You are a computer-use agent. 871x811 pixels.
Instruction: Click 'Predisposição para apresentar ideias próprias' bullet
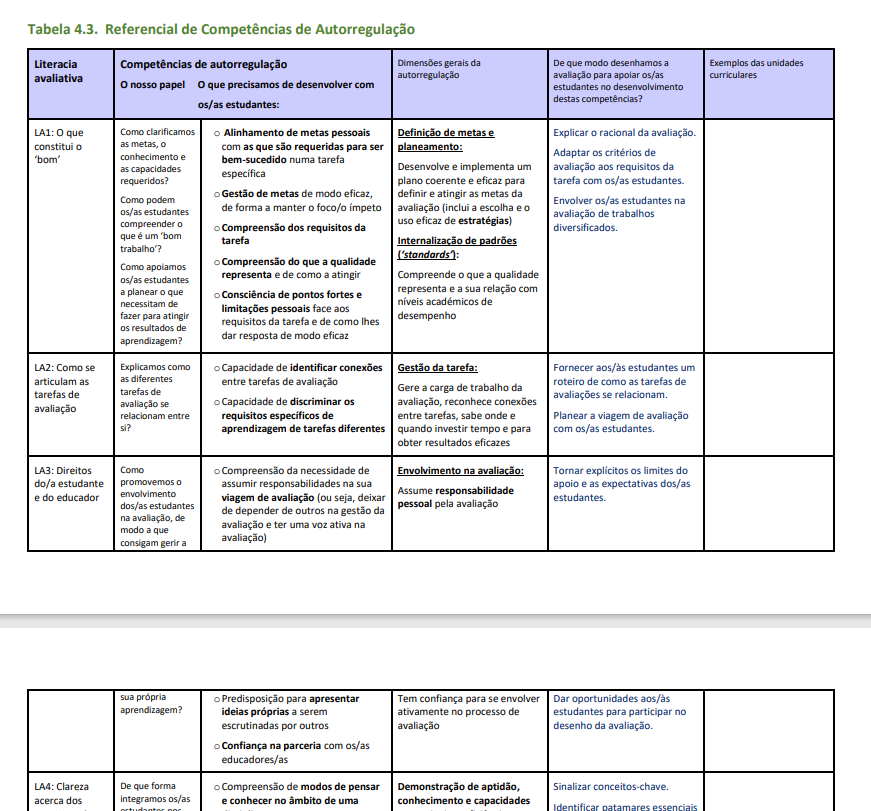(x=287, y=712)
